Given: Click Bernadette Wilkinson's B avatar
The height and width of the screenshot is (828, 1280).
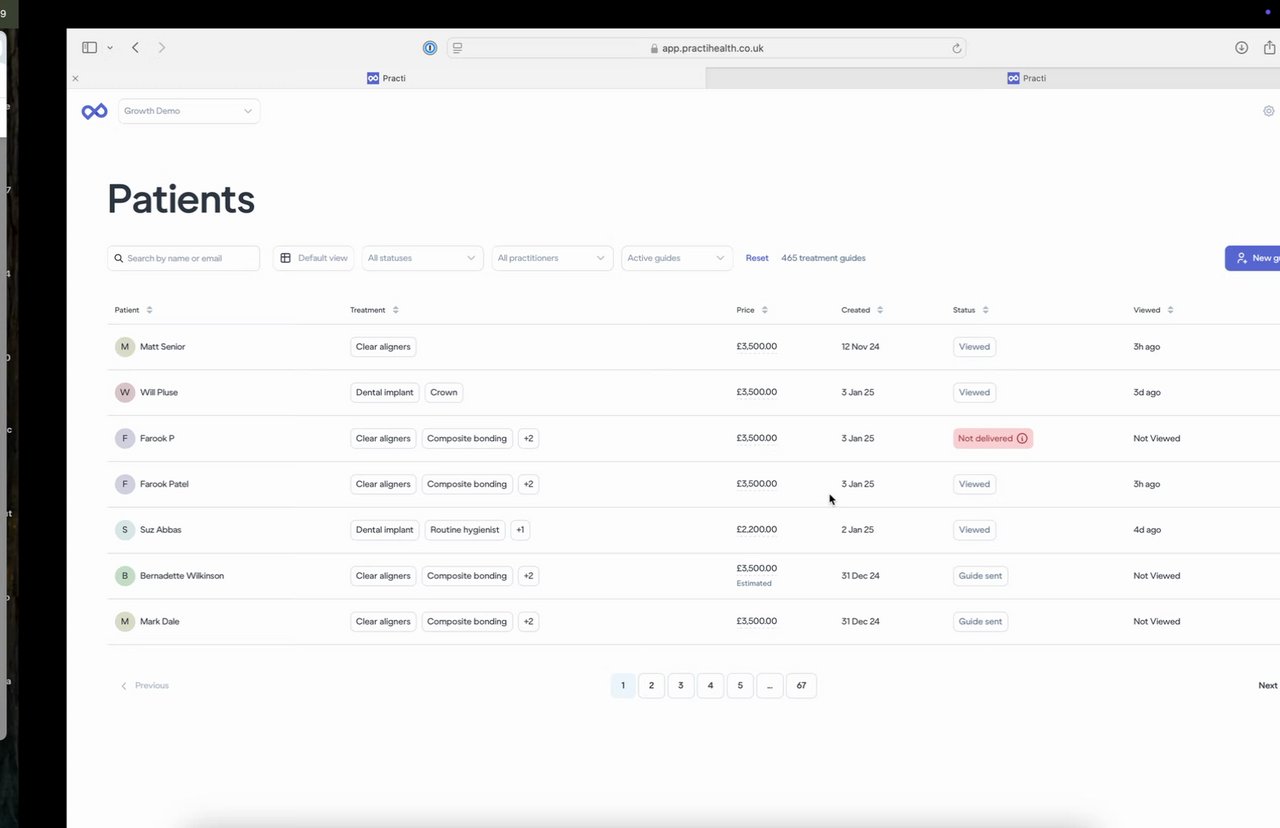Looking at the screenshot, I should [x=125, y=576].
